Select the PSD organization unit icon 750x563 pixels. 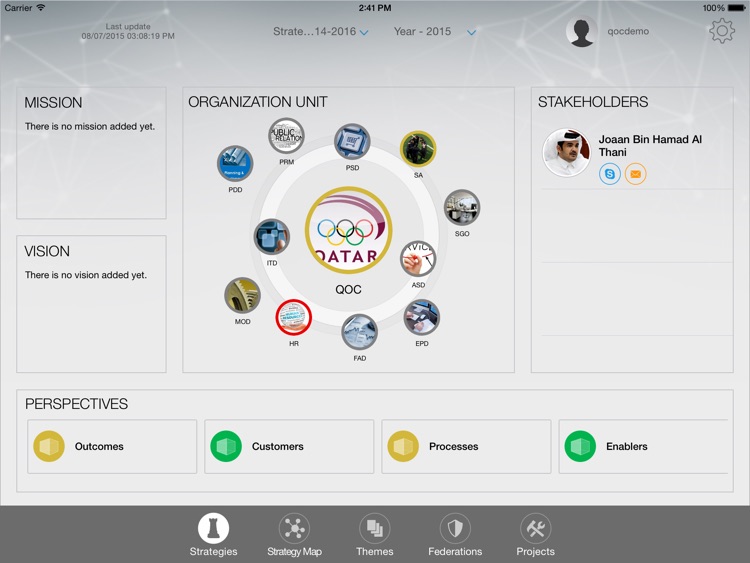pyautogui.click(x=352, y=142)
